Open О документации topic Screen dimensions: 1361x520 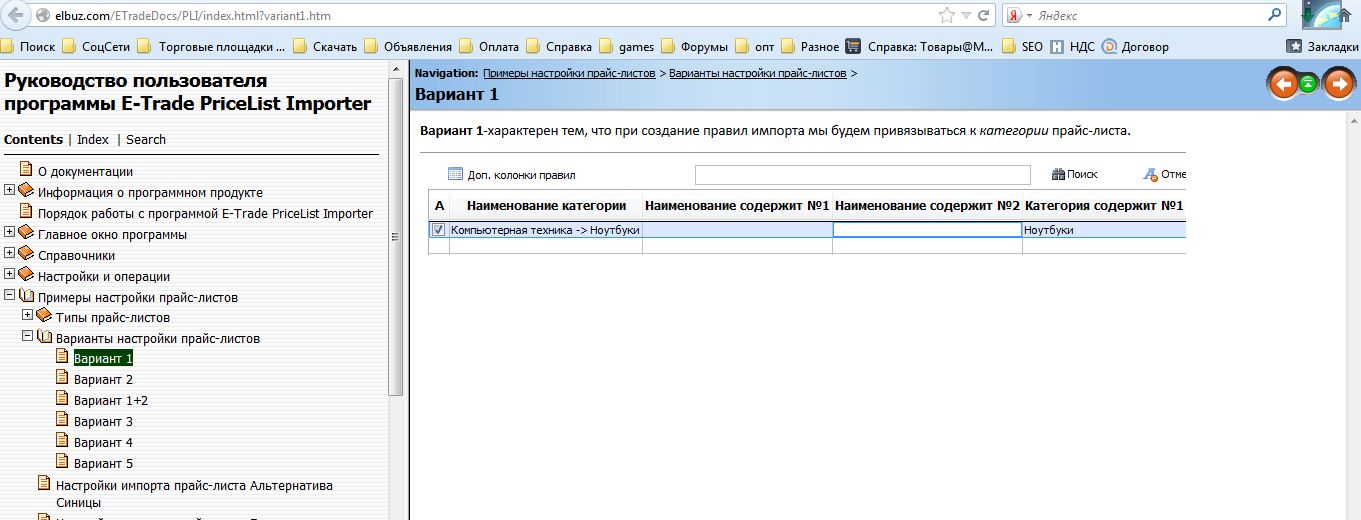point(85,171)
